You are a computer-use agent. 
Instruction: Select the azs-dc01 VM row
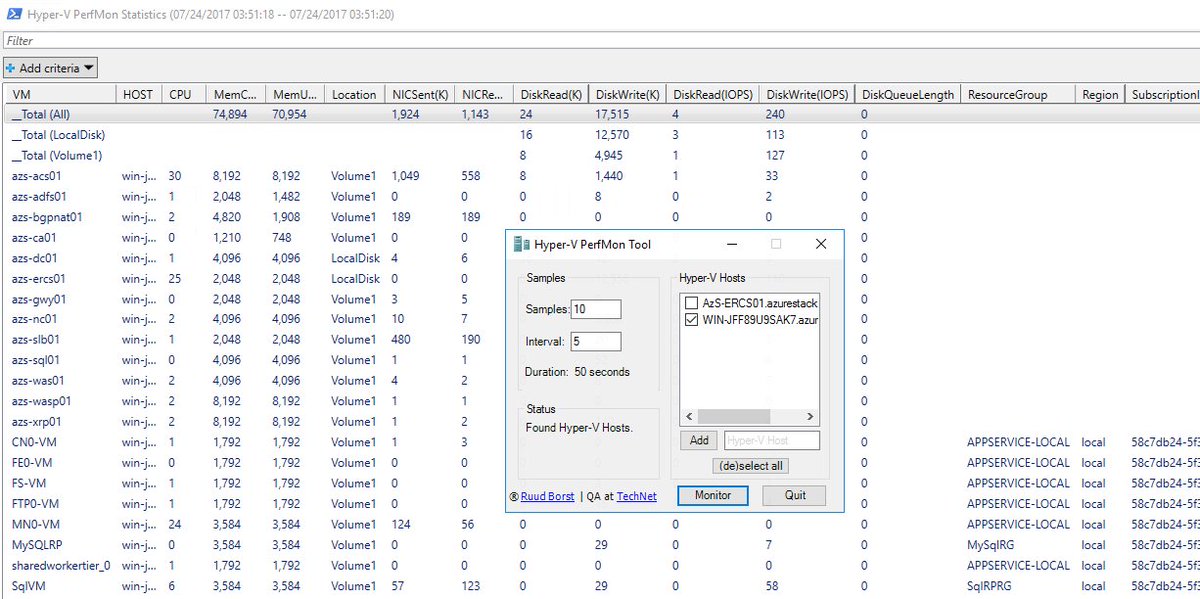600,257
